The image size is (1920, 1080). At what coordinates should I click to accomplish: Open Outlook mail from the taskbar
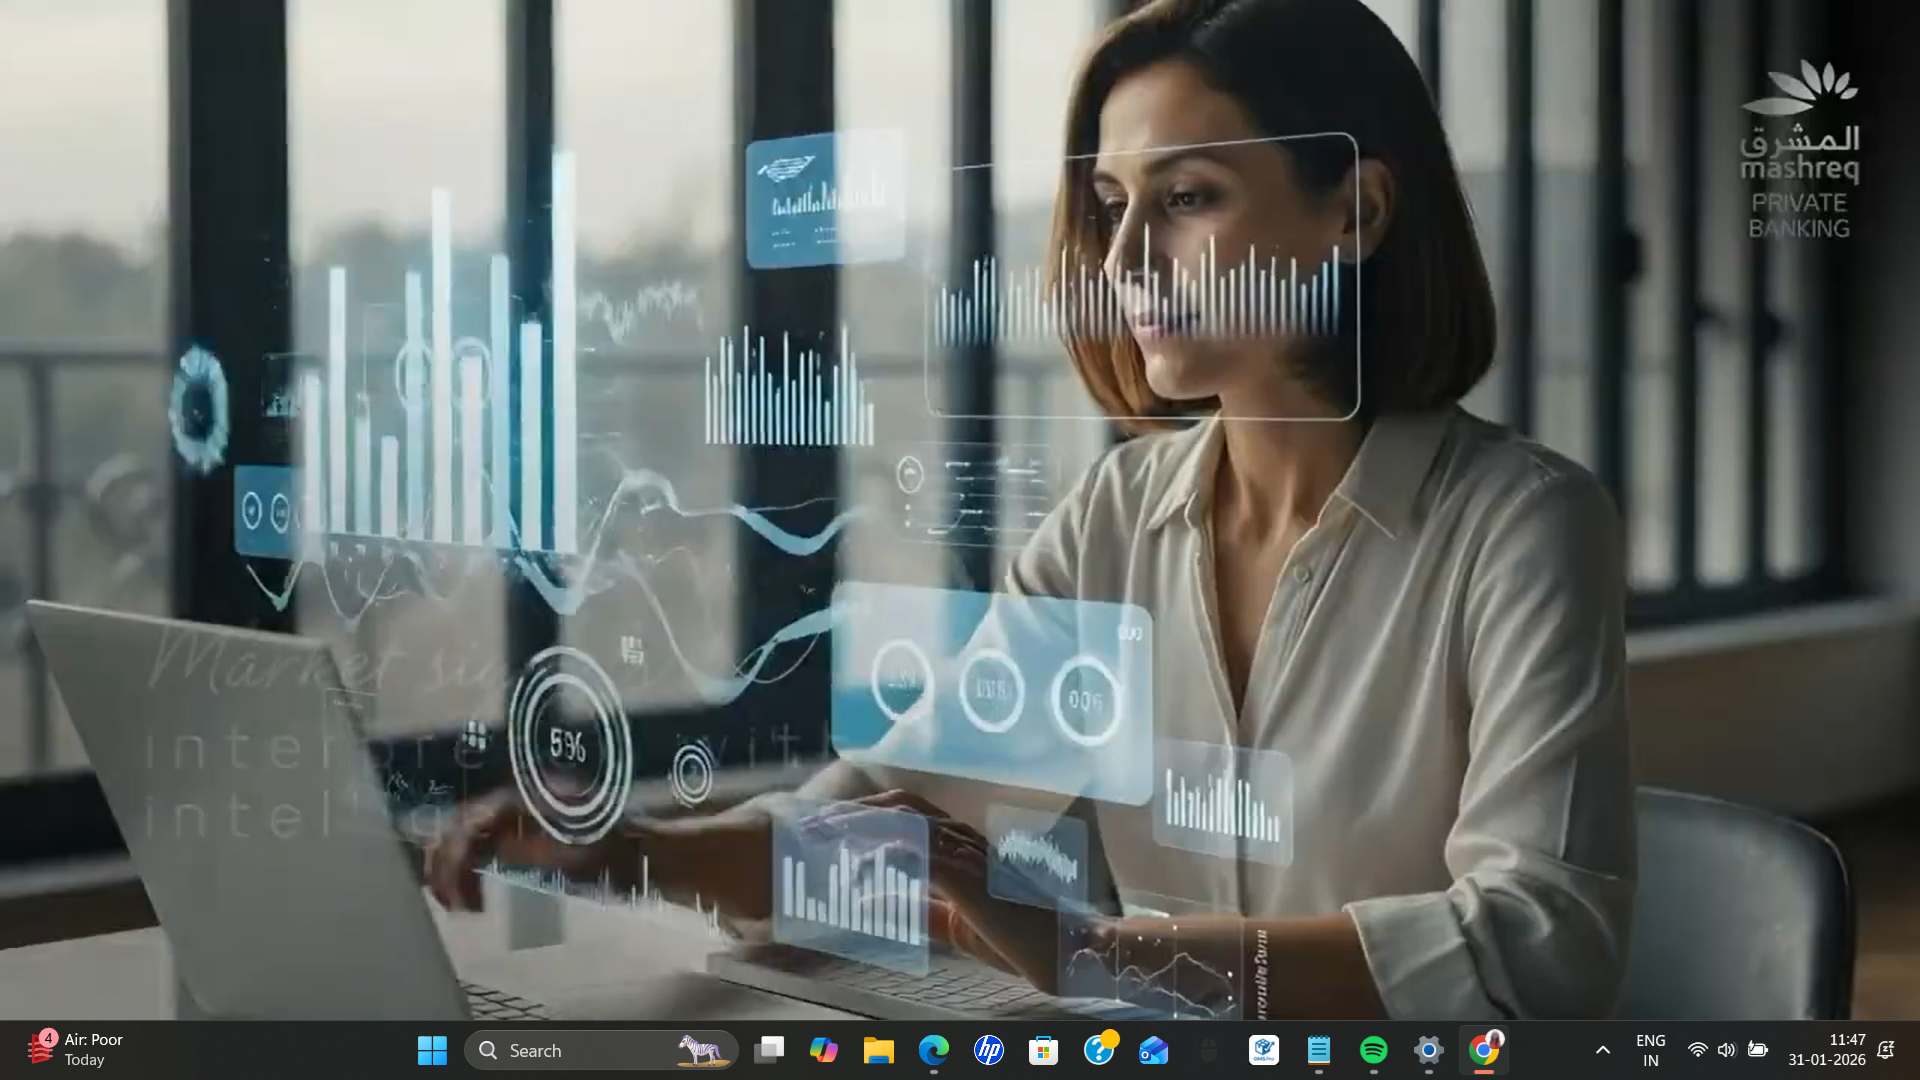(x=1154, y=1050)
